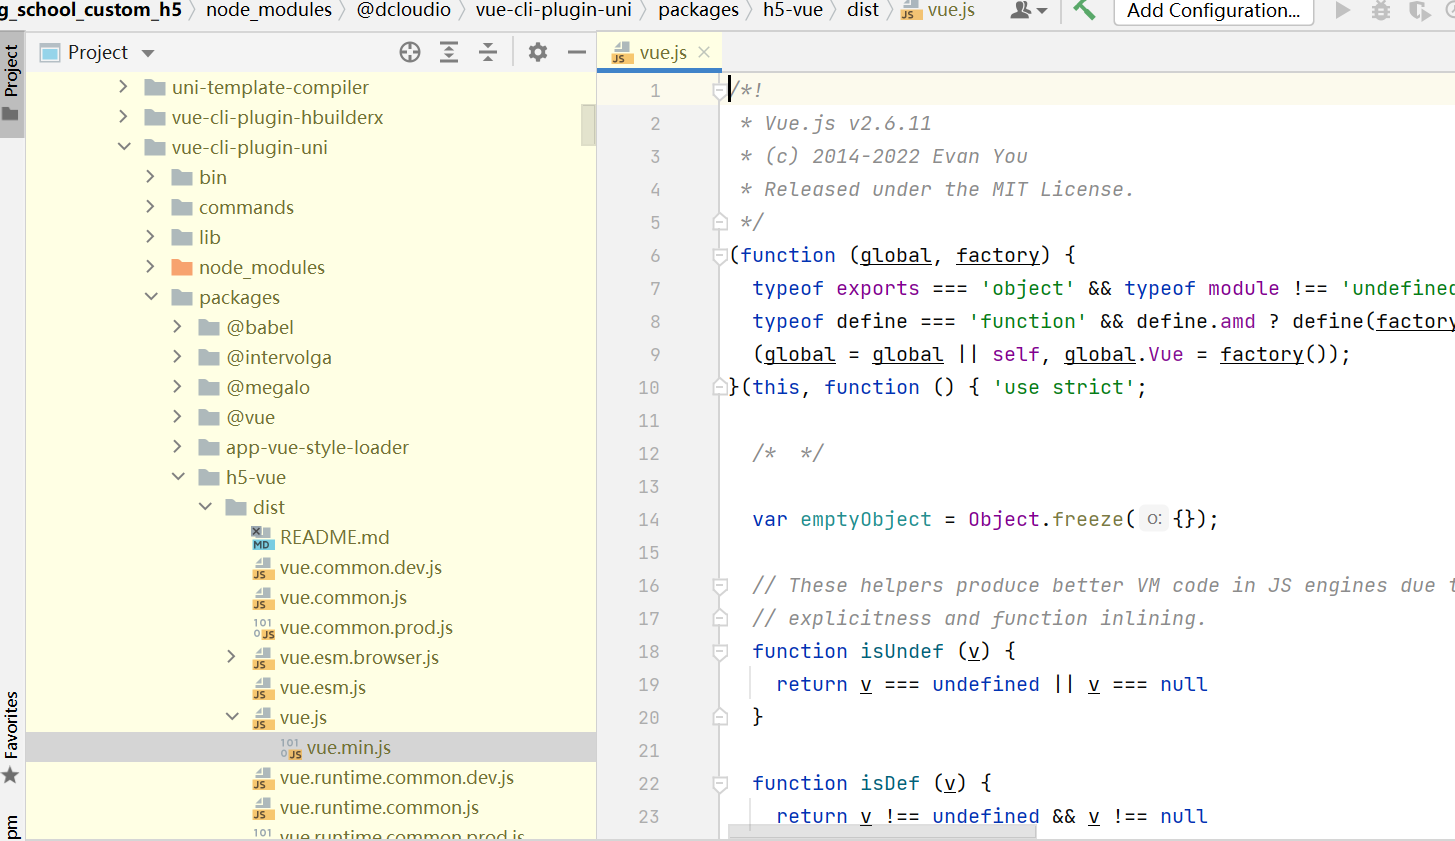
Task: Select vue.min.js in the project tree
Action: click(x=348, y=747)
